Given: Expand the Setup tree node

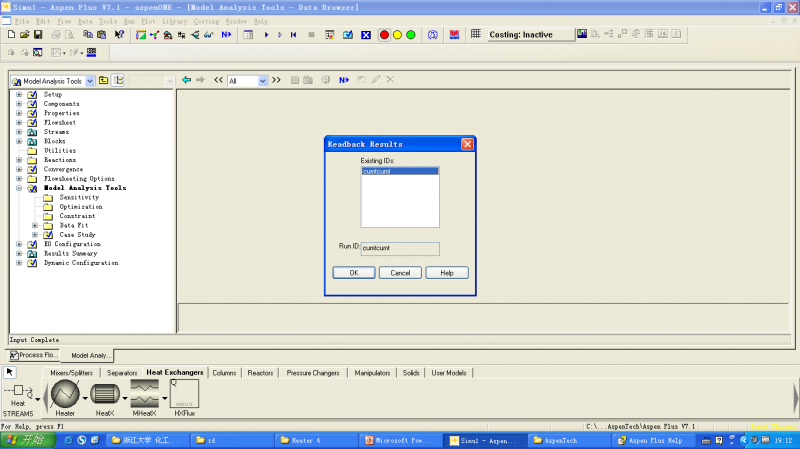Looking at the screenshot, I should [x=19, y=94].
